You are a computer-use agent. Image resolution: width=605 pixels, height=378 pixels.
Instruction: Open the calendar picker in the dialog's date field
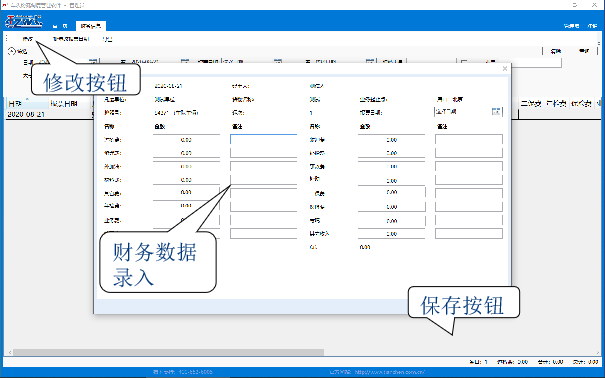(496, 111)
